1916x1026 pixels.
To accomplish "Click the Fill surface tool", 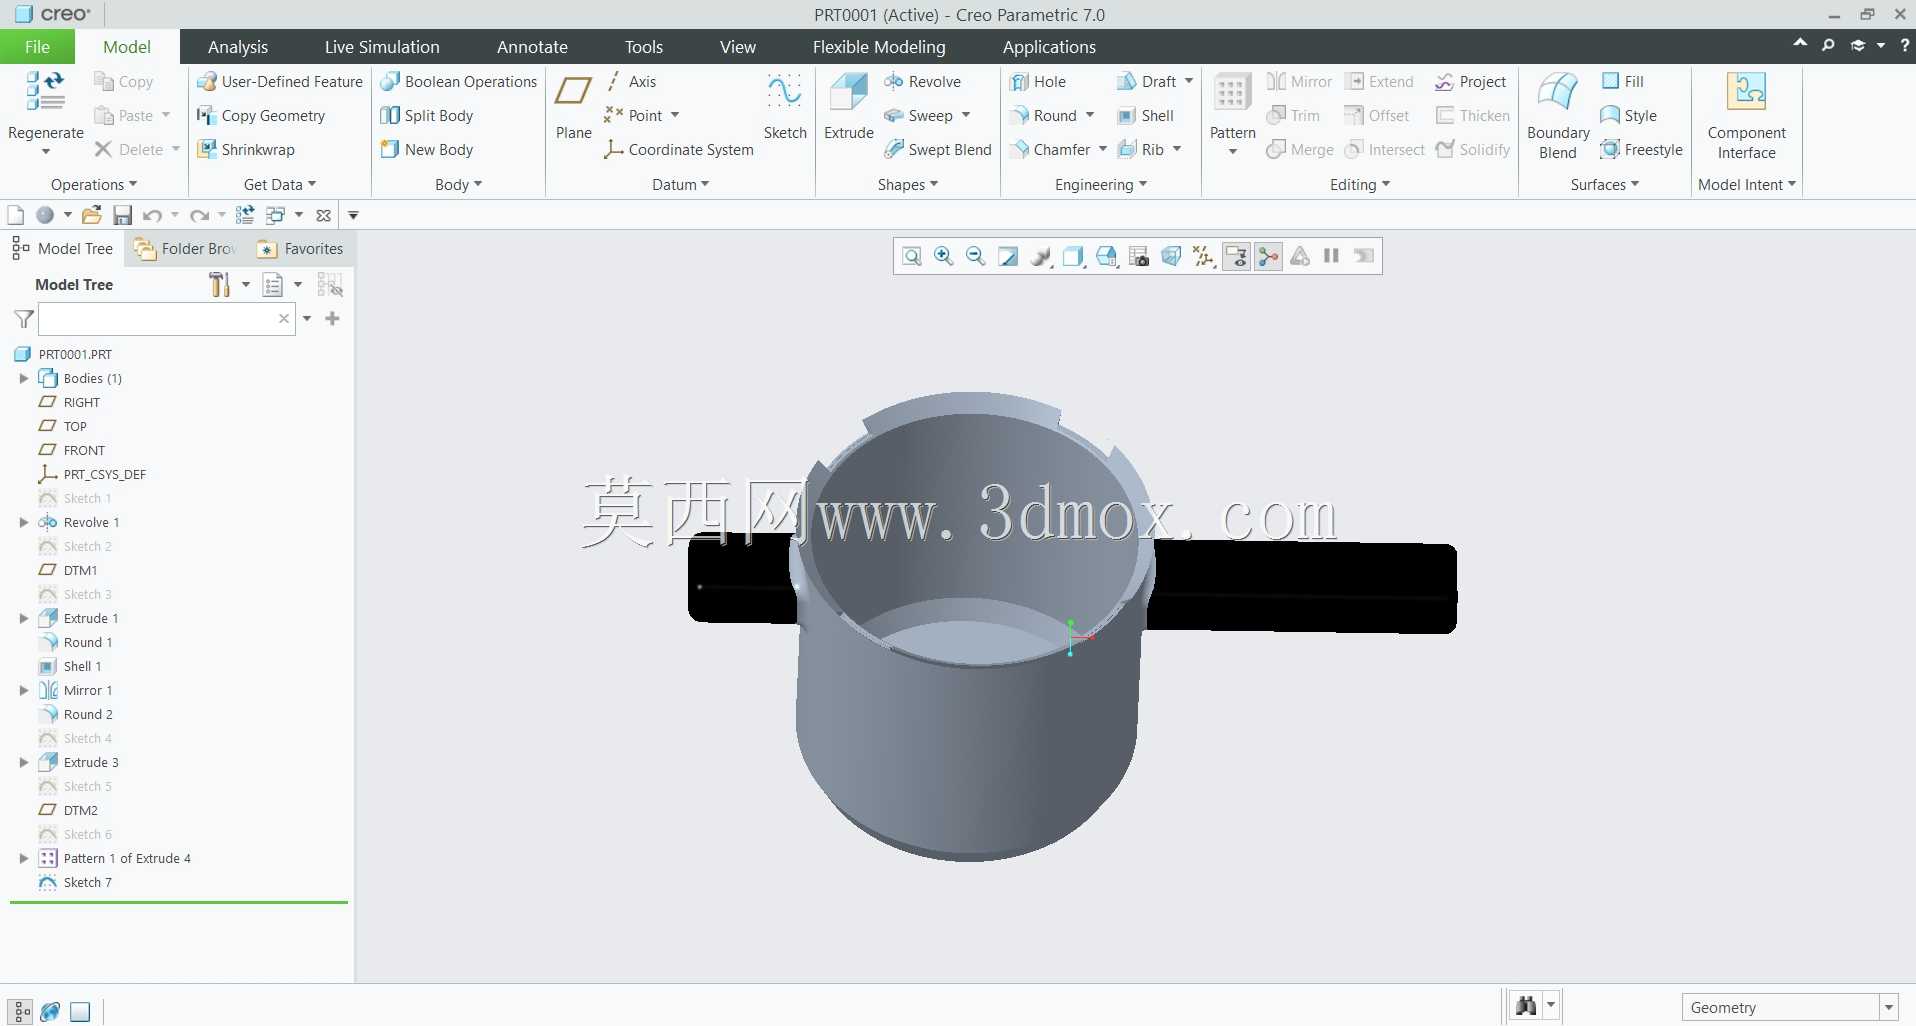I will click(x=1622, y=82).
